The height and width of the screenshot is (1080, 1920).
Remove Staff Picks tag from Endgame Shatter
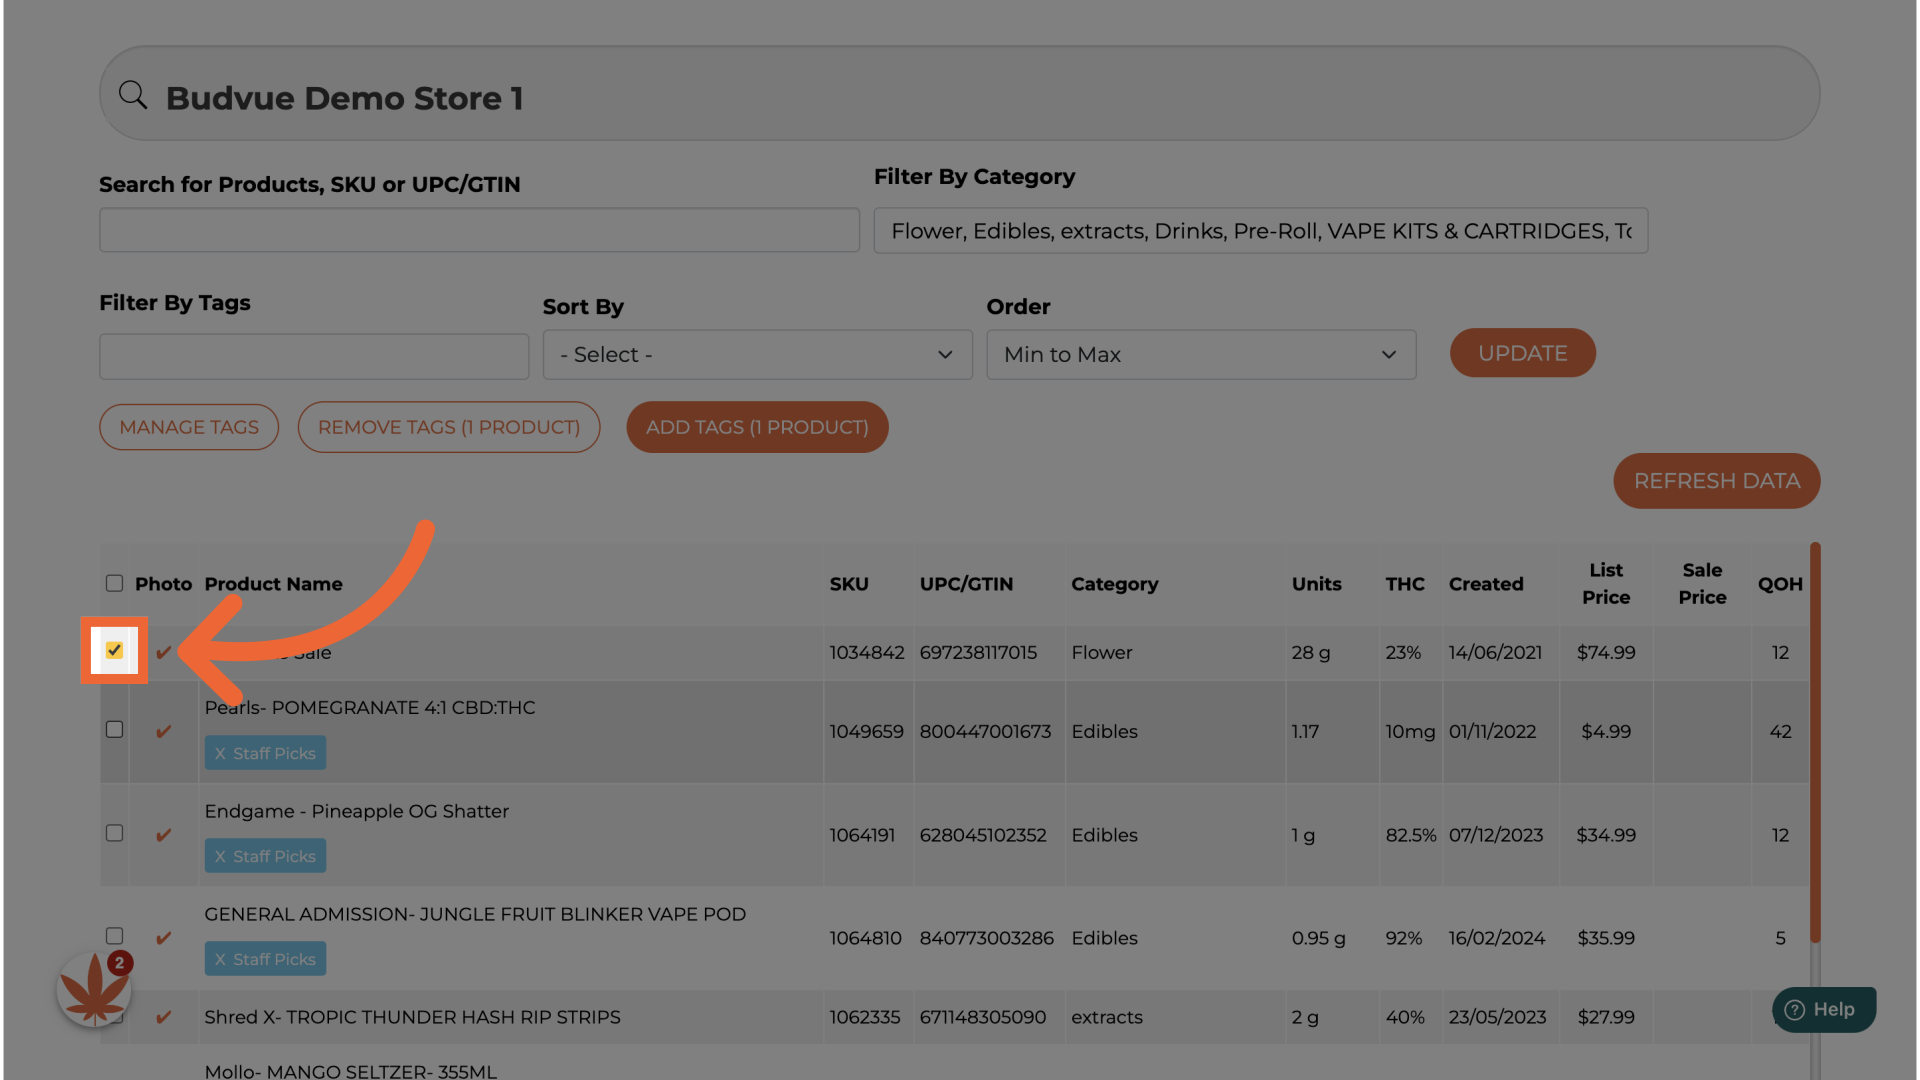tap(220, 857)
